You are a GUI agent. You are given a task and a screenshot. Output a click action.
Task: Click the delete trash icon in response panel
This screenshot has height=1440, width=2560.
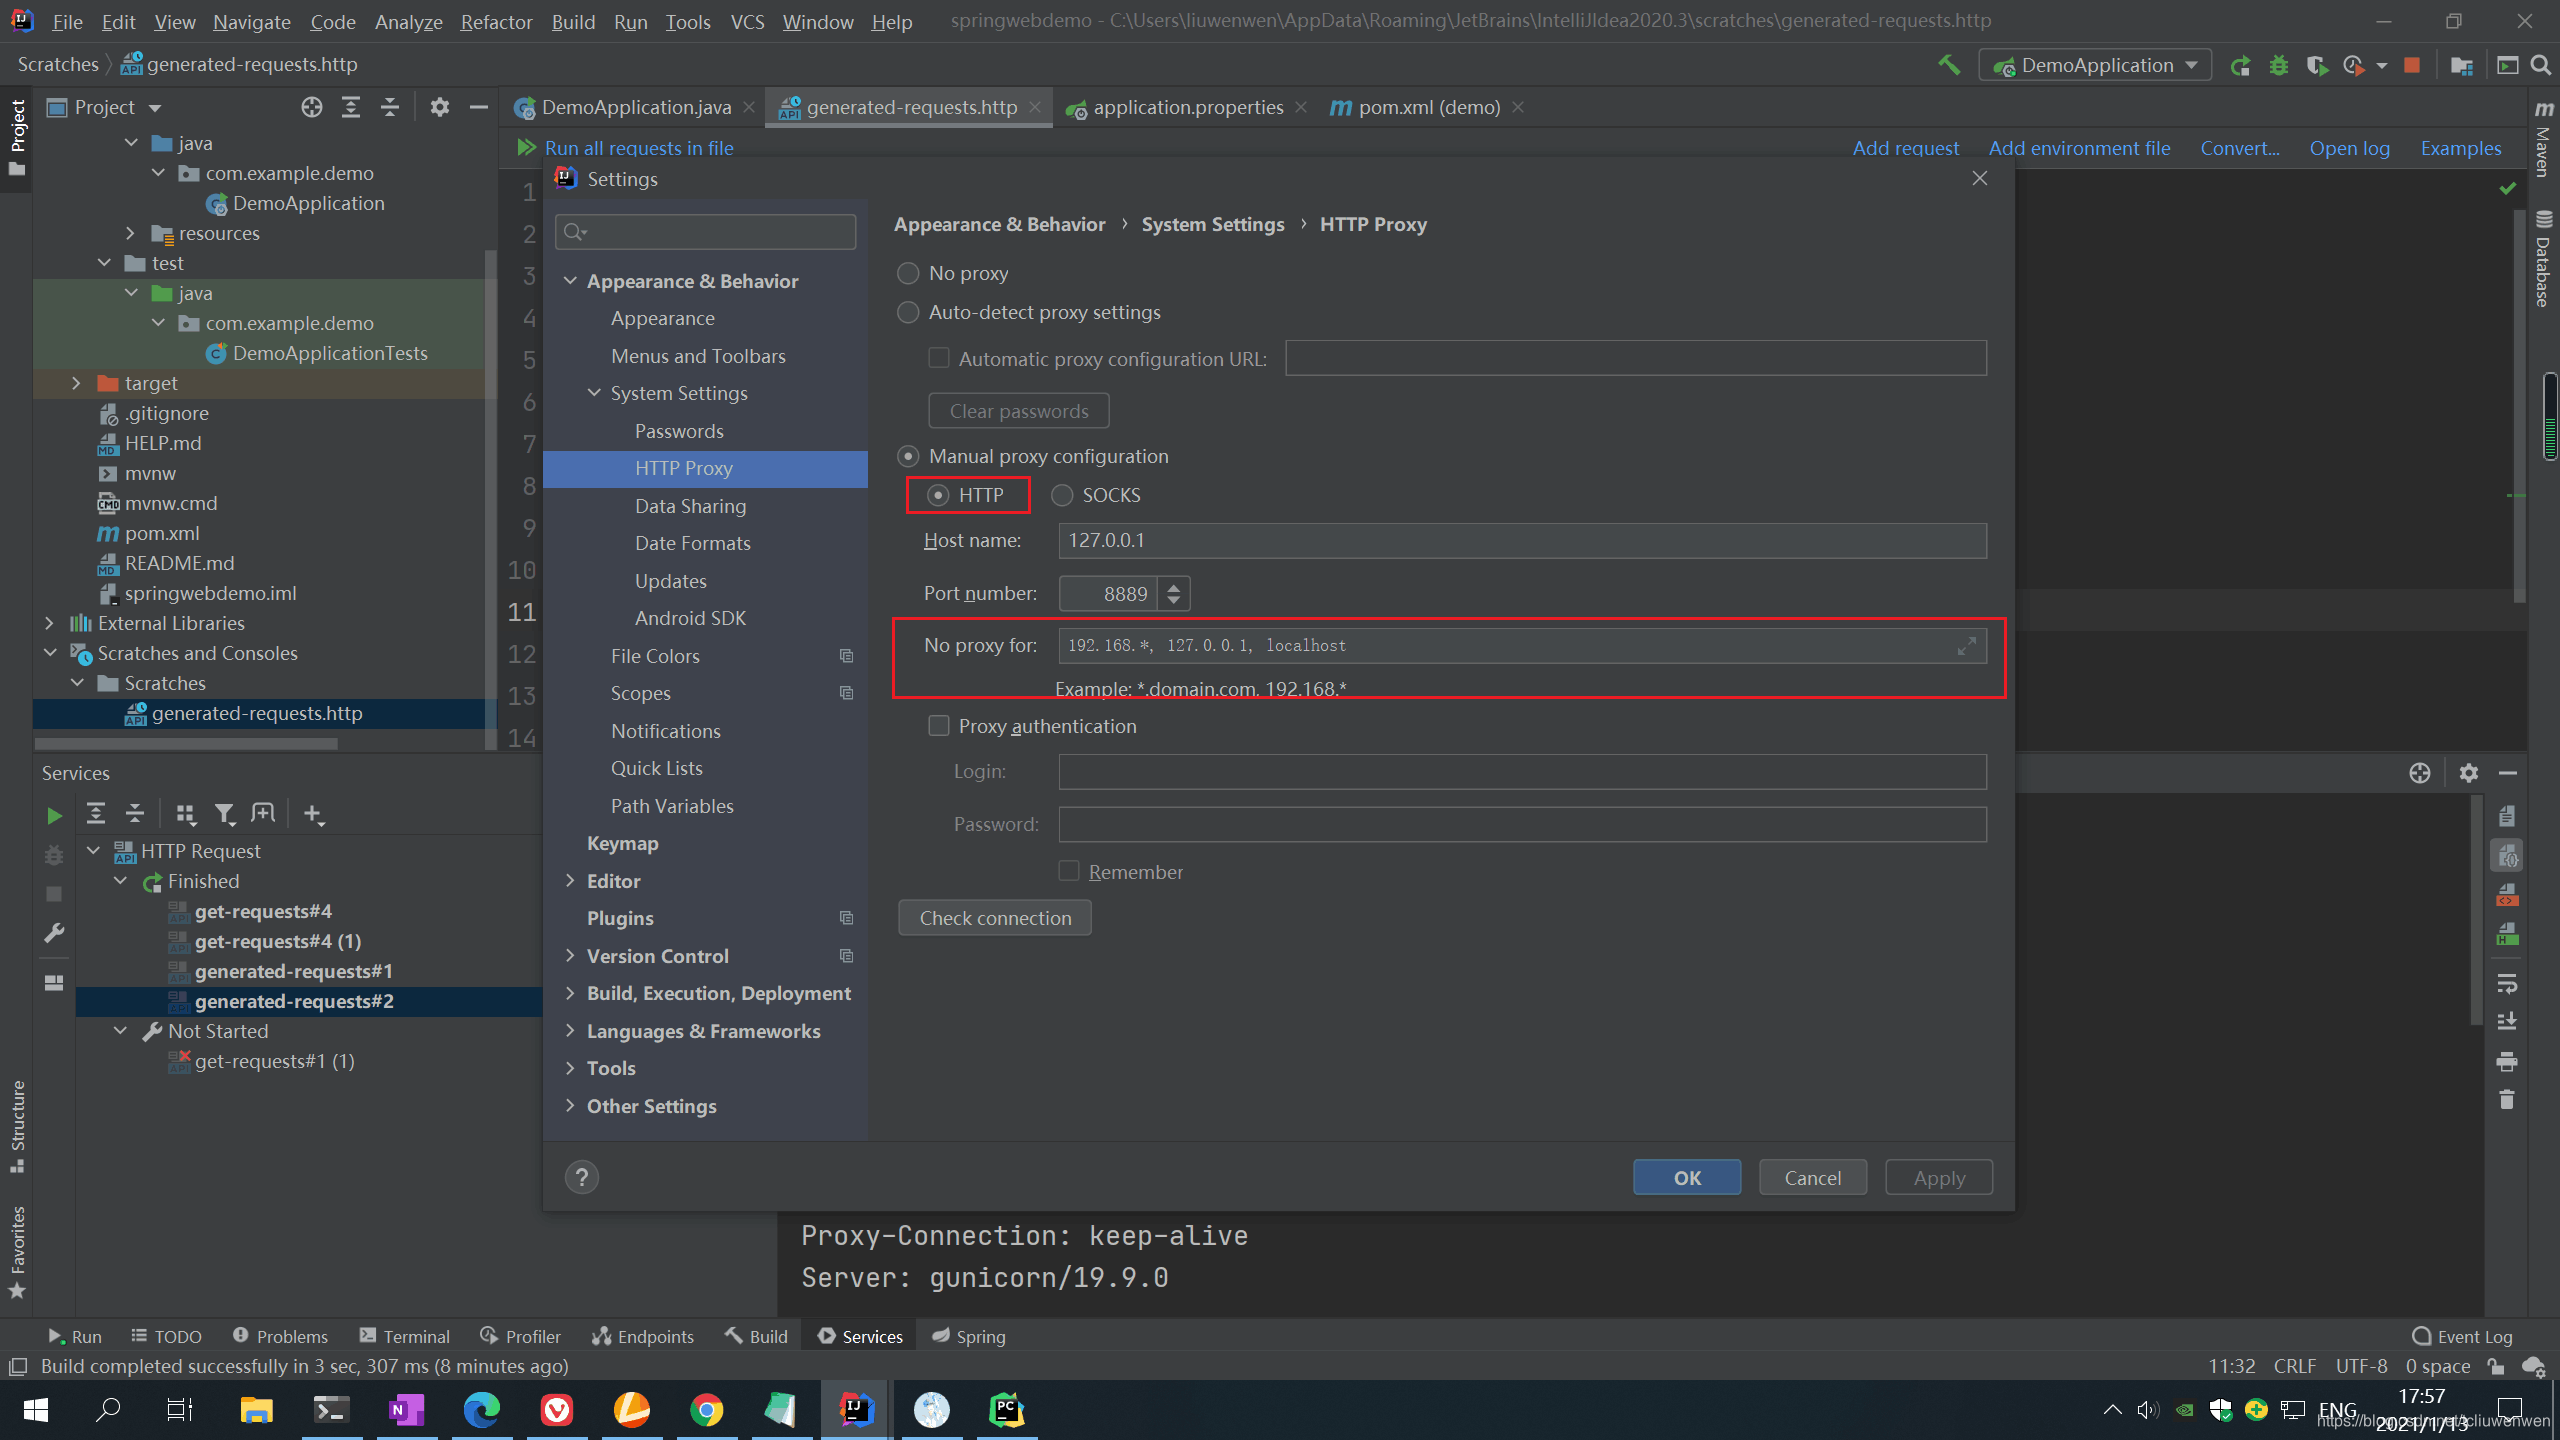2507,1100
